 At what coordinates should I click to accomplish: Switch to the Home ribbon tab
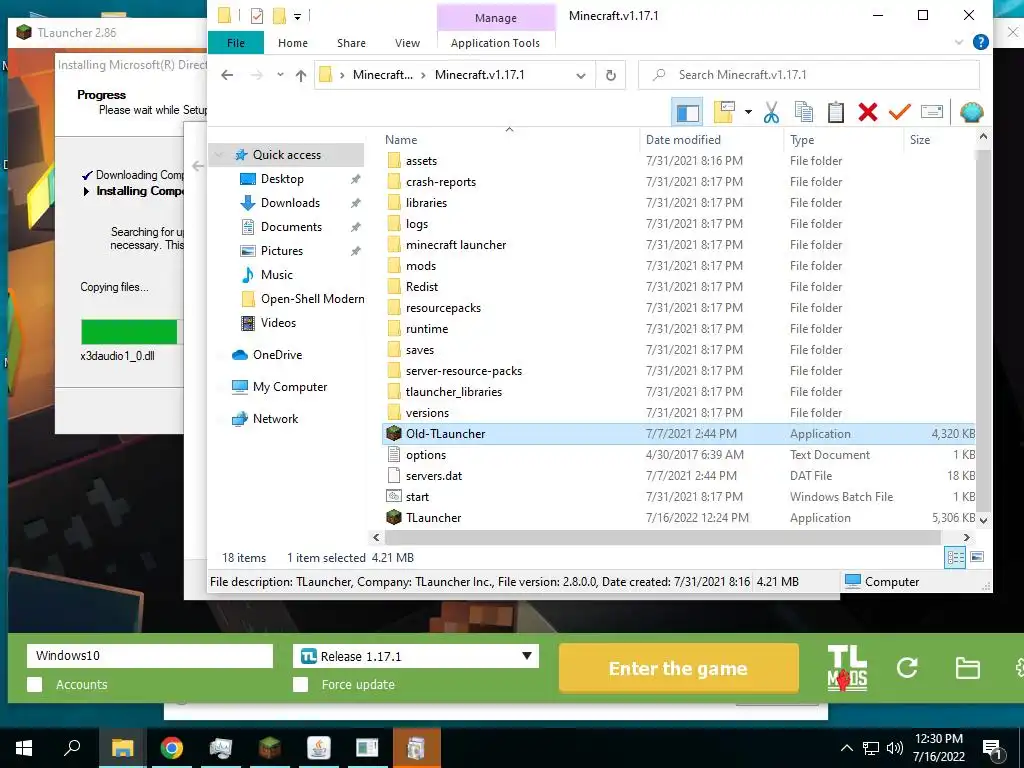tap(293, 43)
